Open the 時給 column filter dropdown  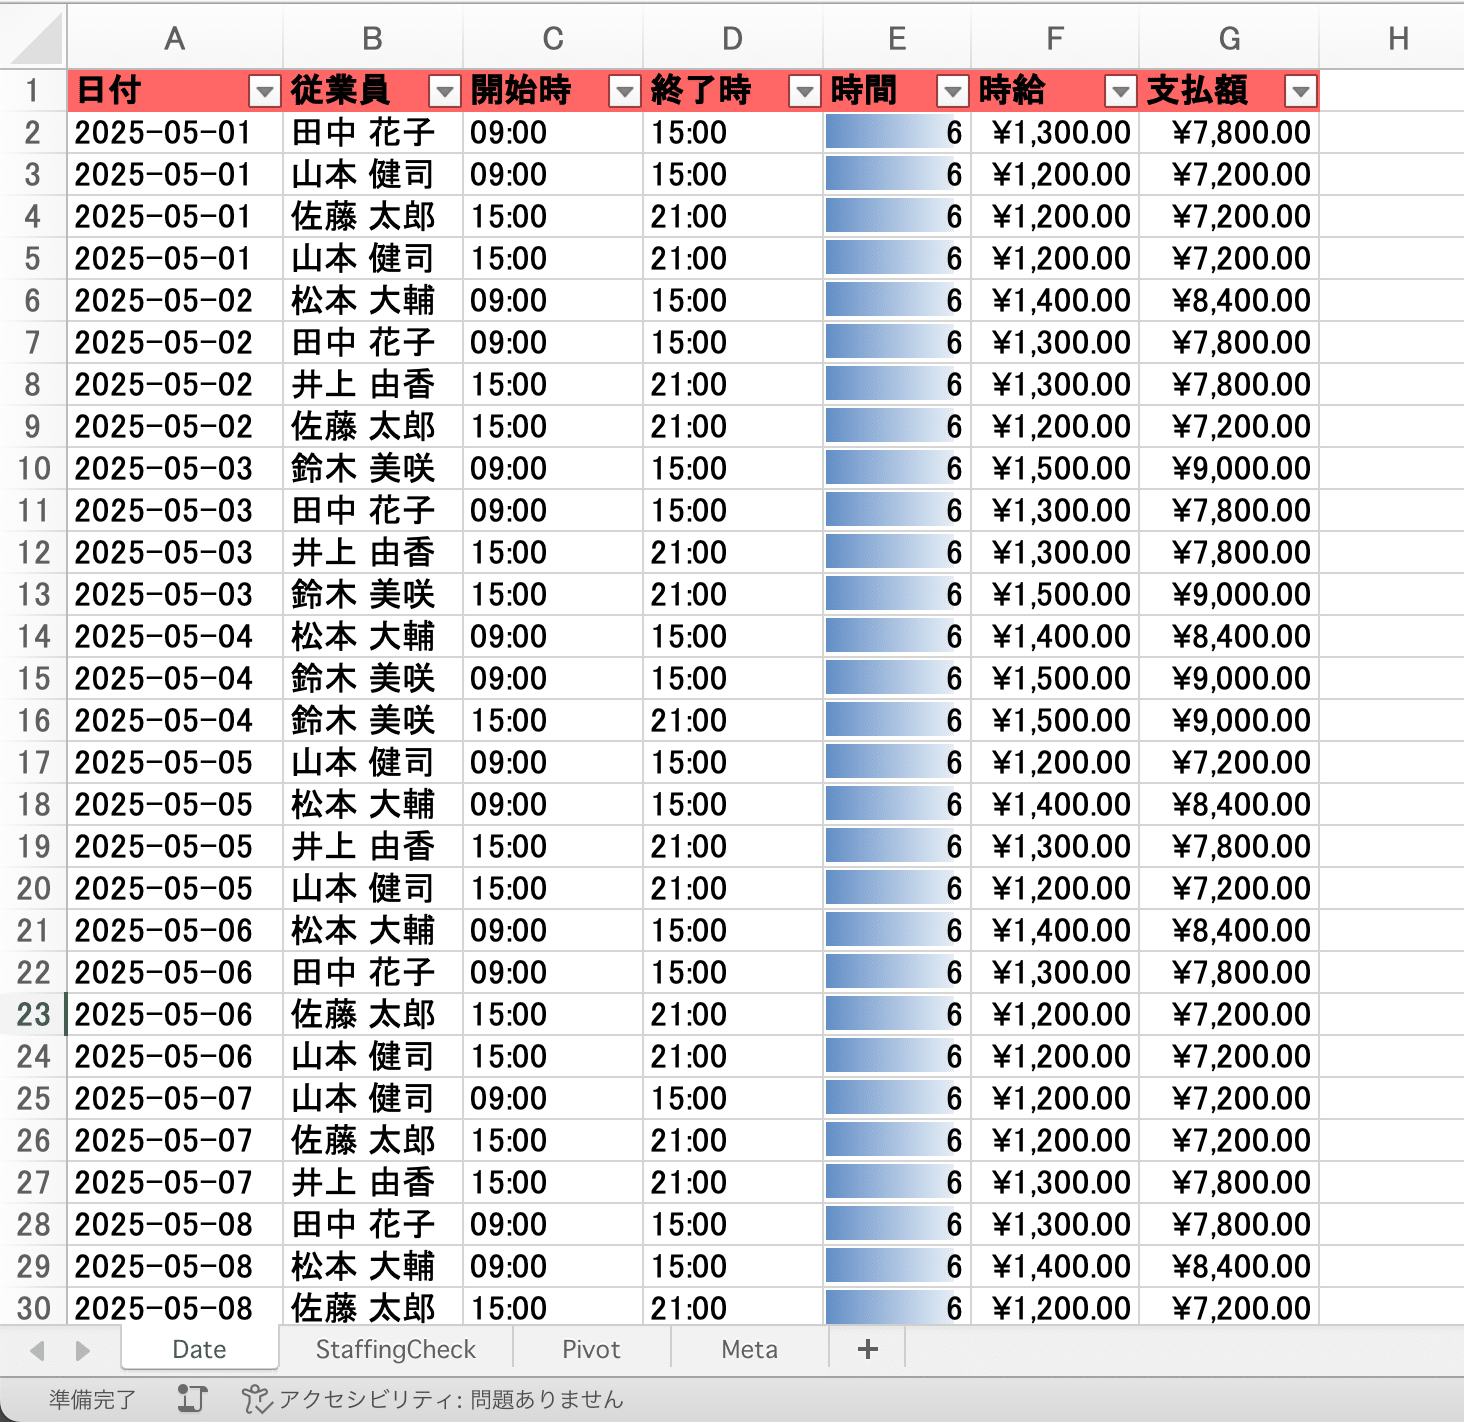(1119, 91)
